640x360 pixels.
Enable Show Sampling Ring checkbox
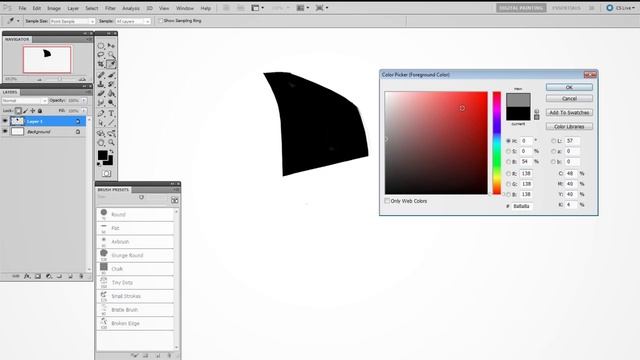[x=160, y=20]
